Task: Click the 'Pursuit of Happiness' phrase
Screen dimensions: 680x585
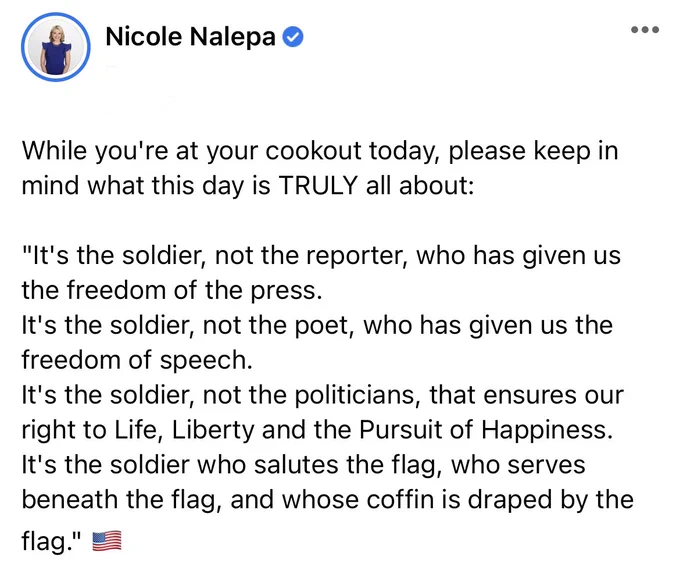Action: click(486, 430)
